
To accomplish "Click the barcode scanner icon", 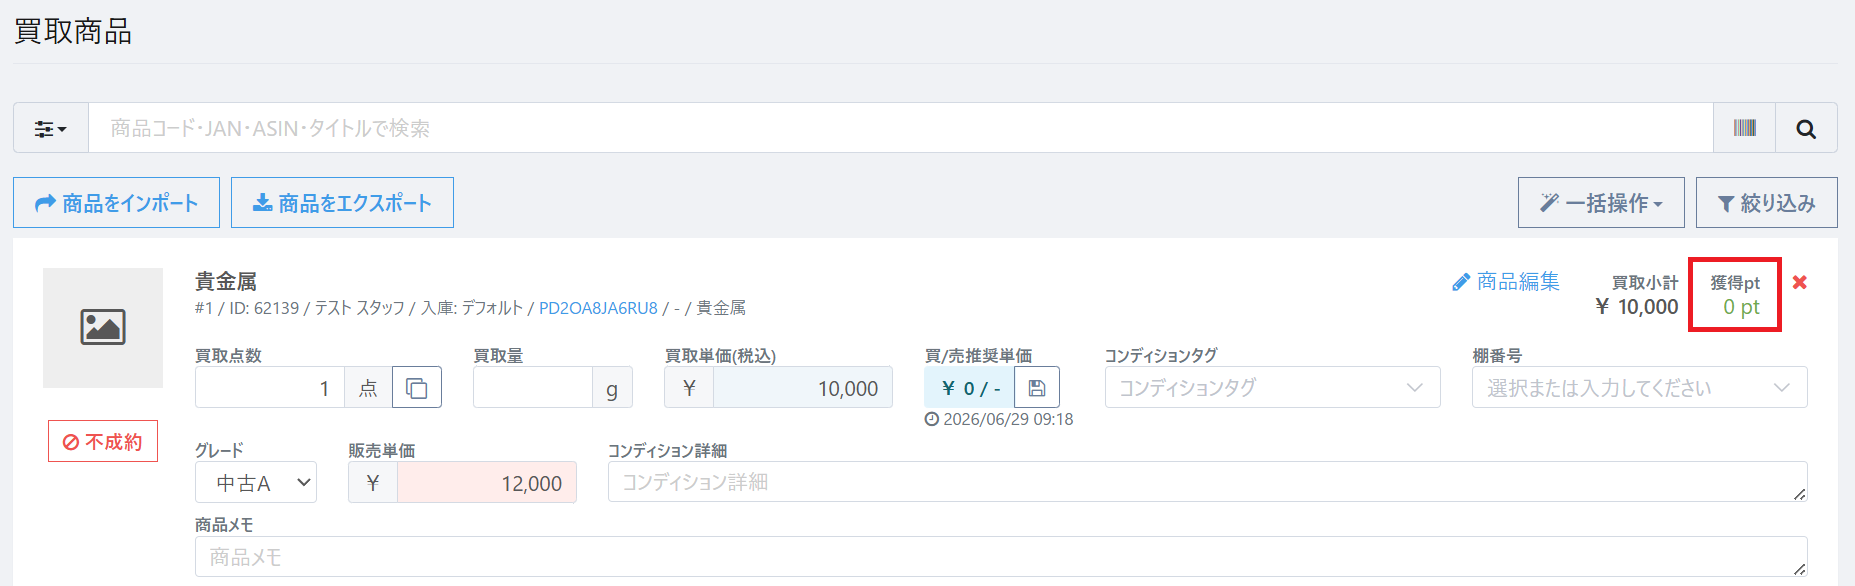I will pyautogui.click(x=1744, y=128).
